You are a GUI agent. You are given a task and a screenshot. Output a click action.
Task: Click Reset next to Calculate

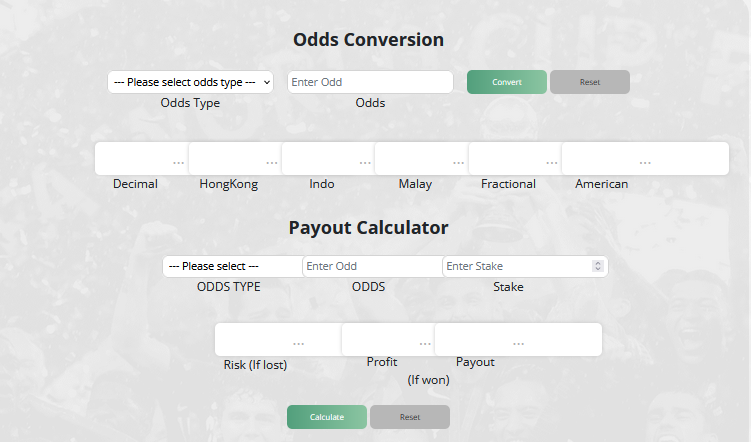pyautogui.click(x=410, y=417)
